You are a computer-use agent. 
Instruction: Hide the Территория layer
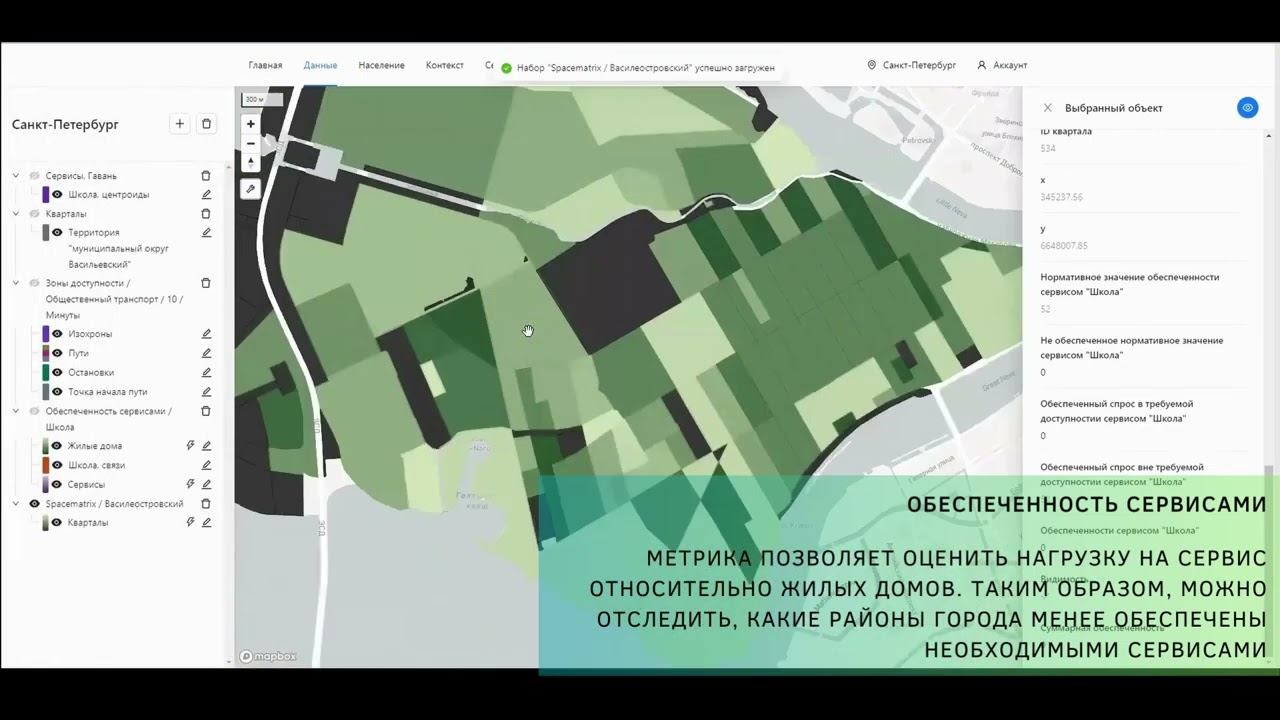click(57, 233)
